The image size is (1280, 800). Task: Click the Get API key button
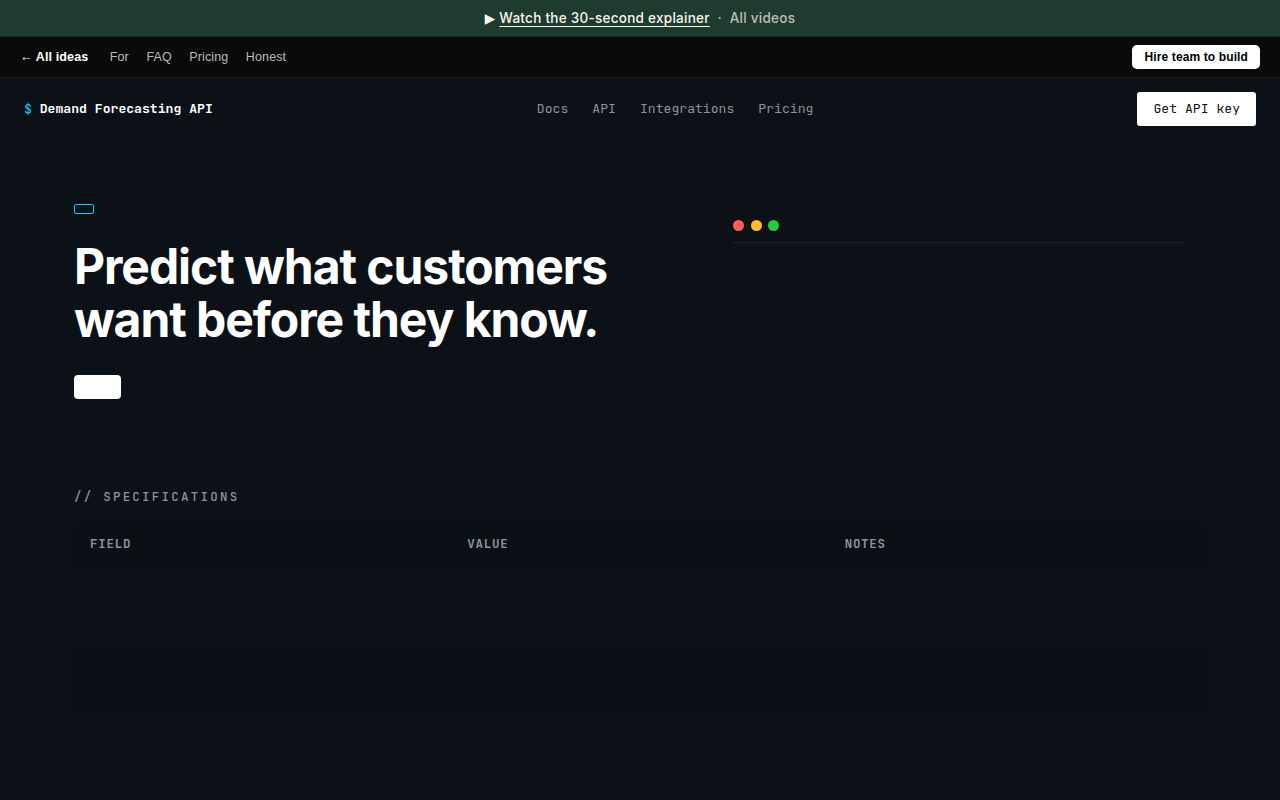(x=1196, y=109)
